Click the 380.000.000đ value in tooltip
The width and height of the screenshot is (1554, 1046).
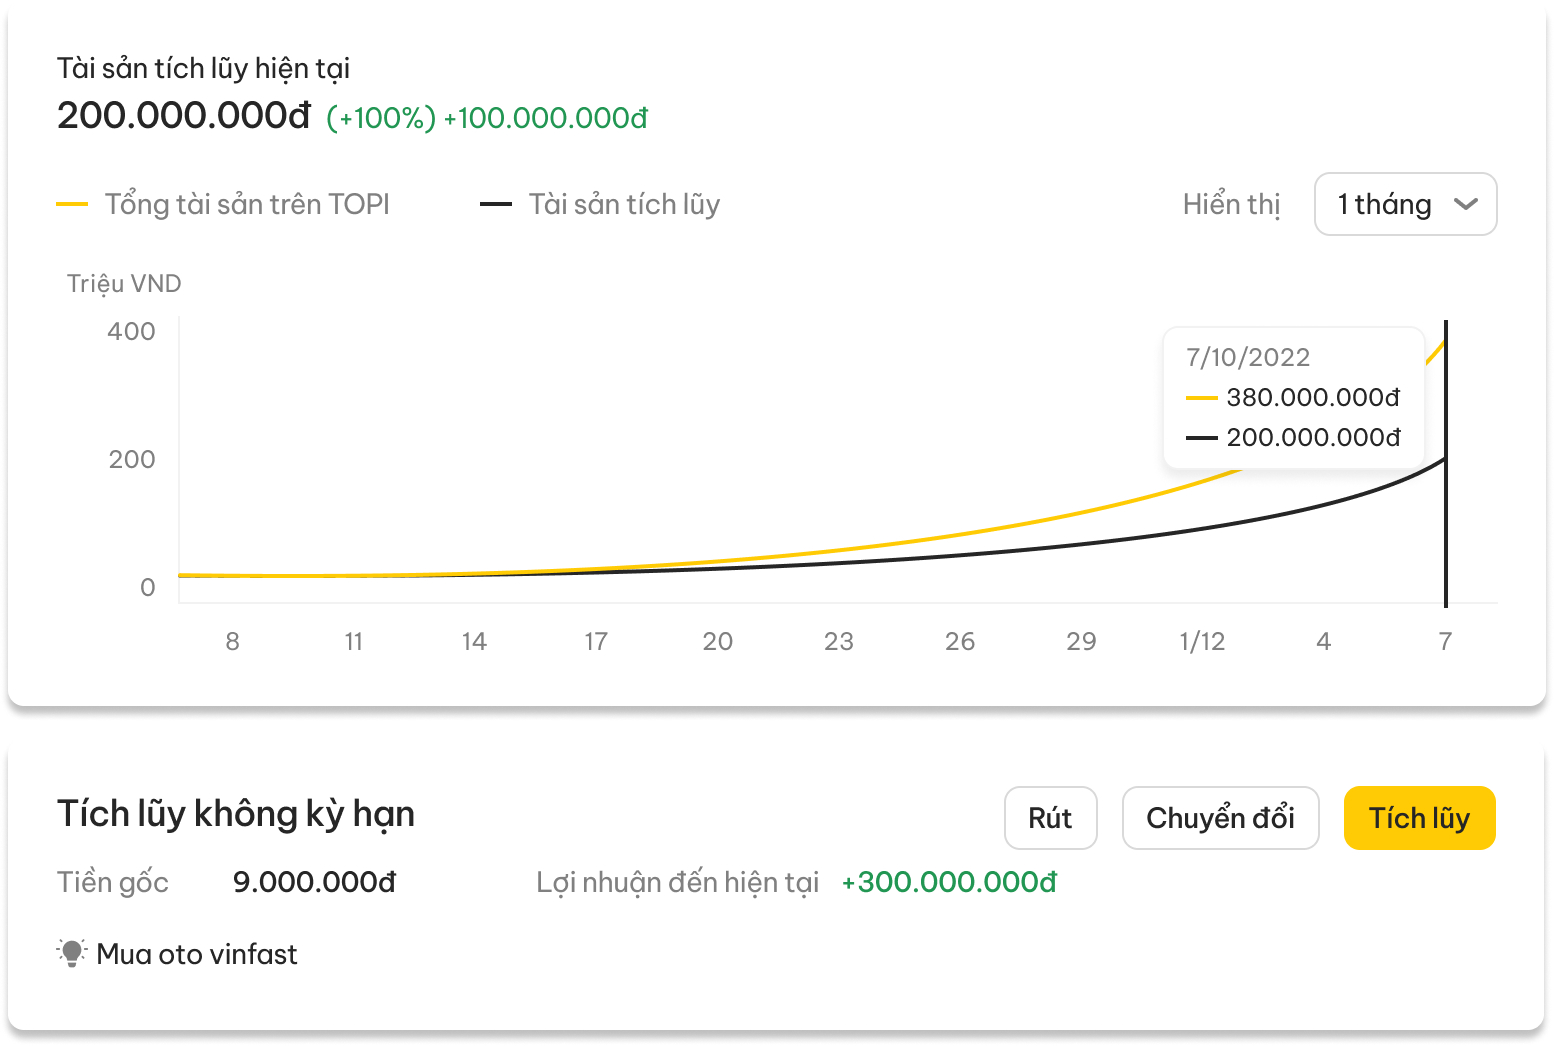pyautogui.click(x=1312, y=397)
